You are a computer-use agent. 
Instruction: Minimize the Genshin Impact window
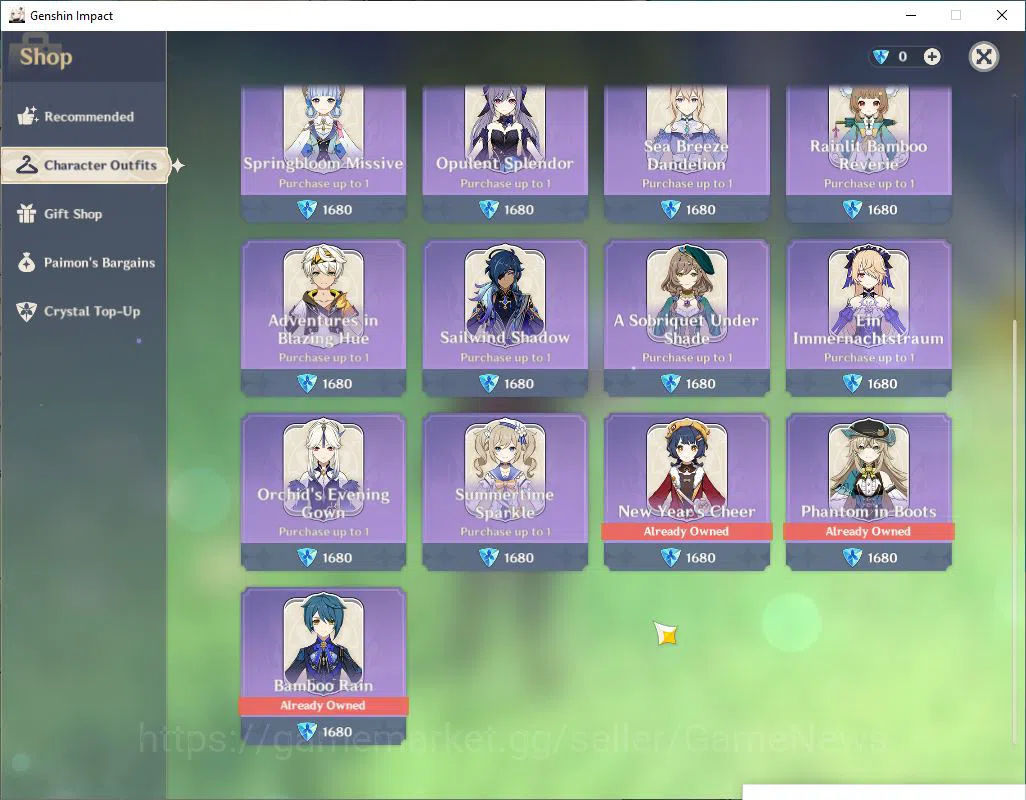point(911,15)
